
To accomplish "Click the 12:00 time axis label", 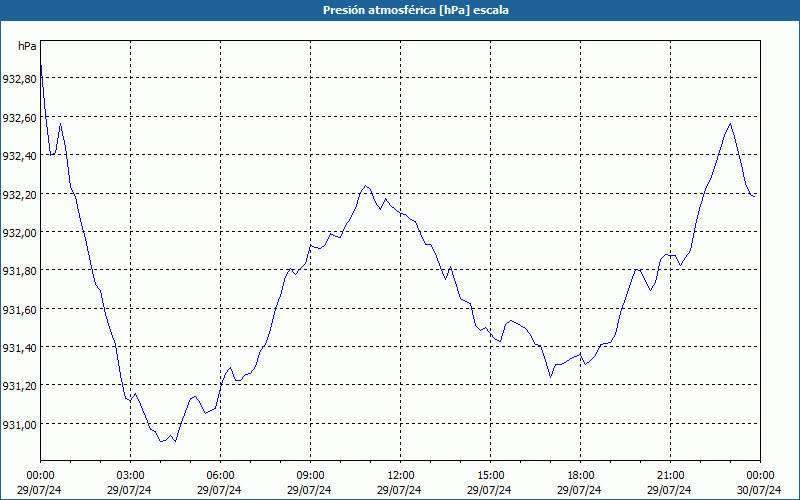I will 401,476.
